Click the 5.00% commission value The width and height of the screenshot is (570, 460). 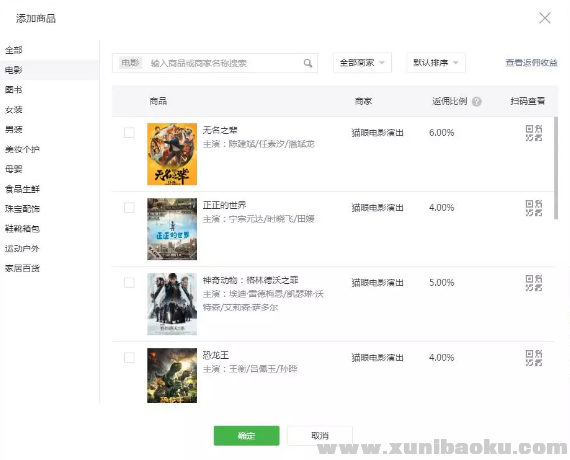[x=441, y=283]
